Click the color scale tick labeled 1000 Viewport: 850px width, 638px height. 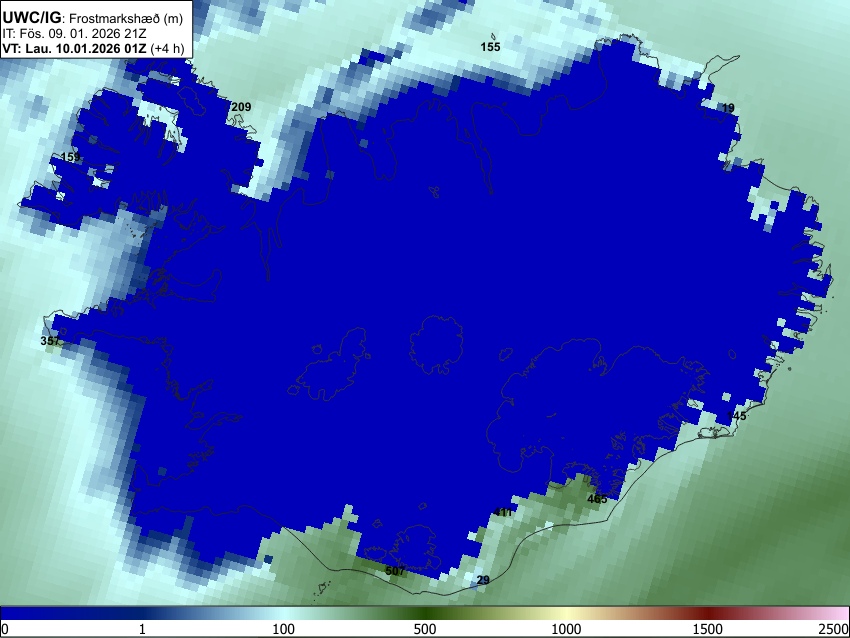click(x=566, y=629)
